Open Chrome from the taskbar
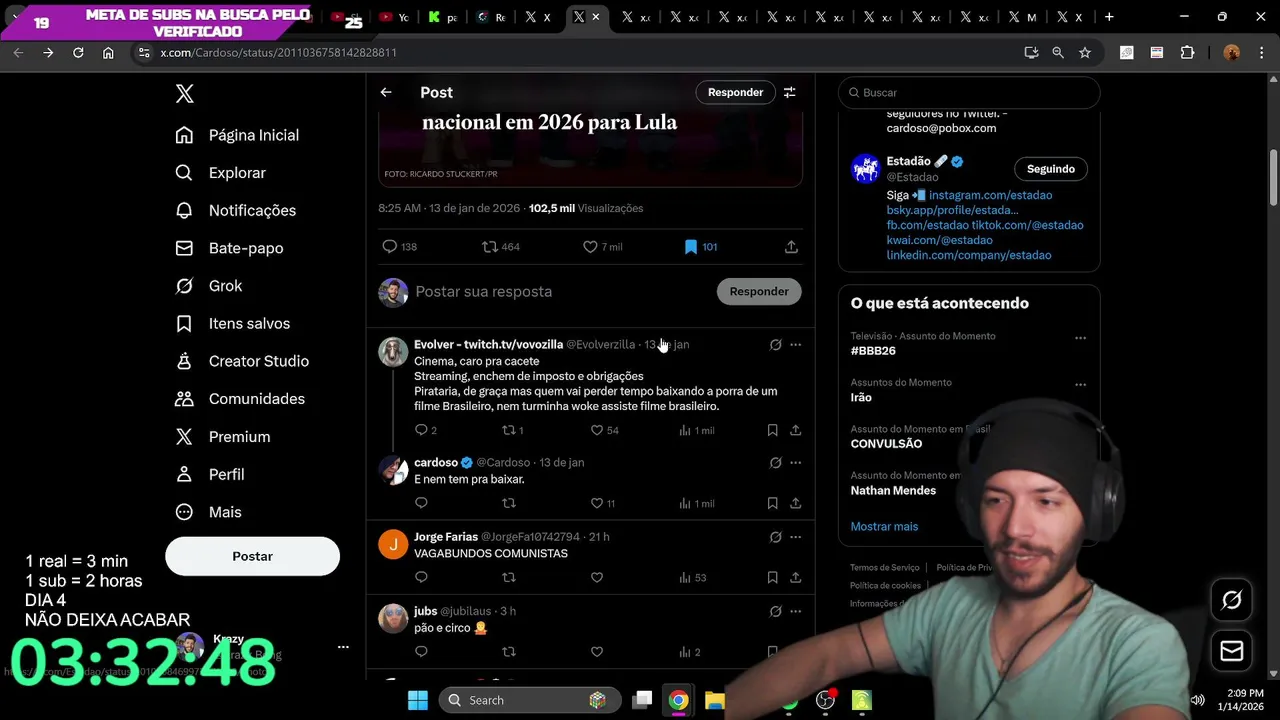Viewport: 1280px width, 720px height. pos(678,700)
